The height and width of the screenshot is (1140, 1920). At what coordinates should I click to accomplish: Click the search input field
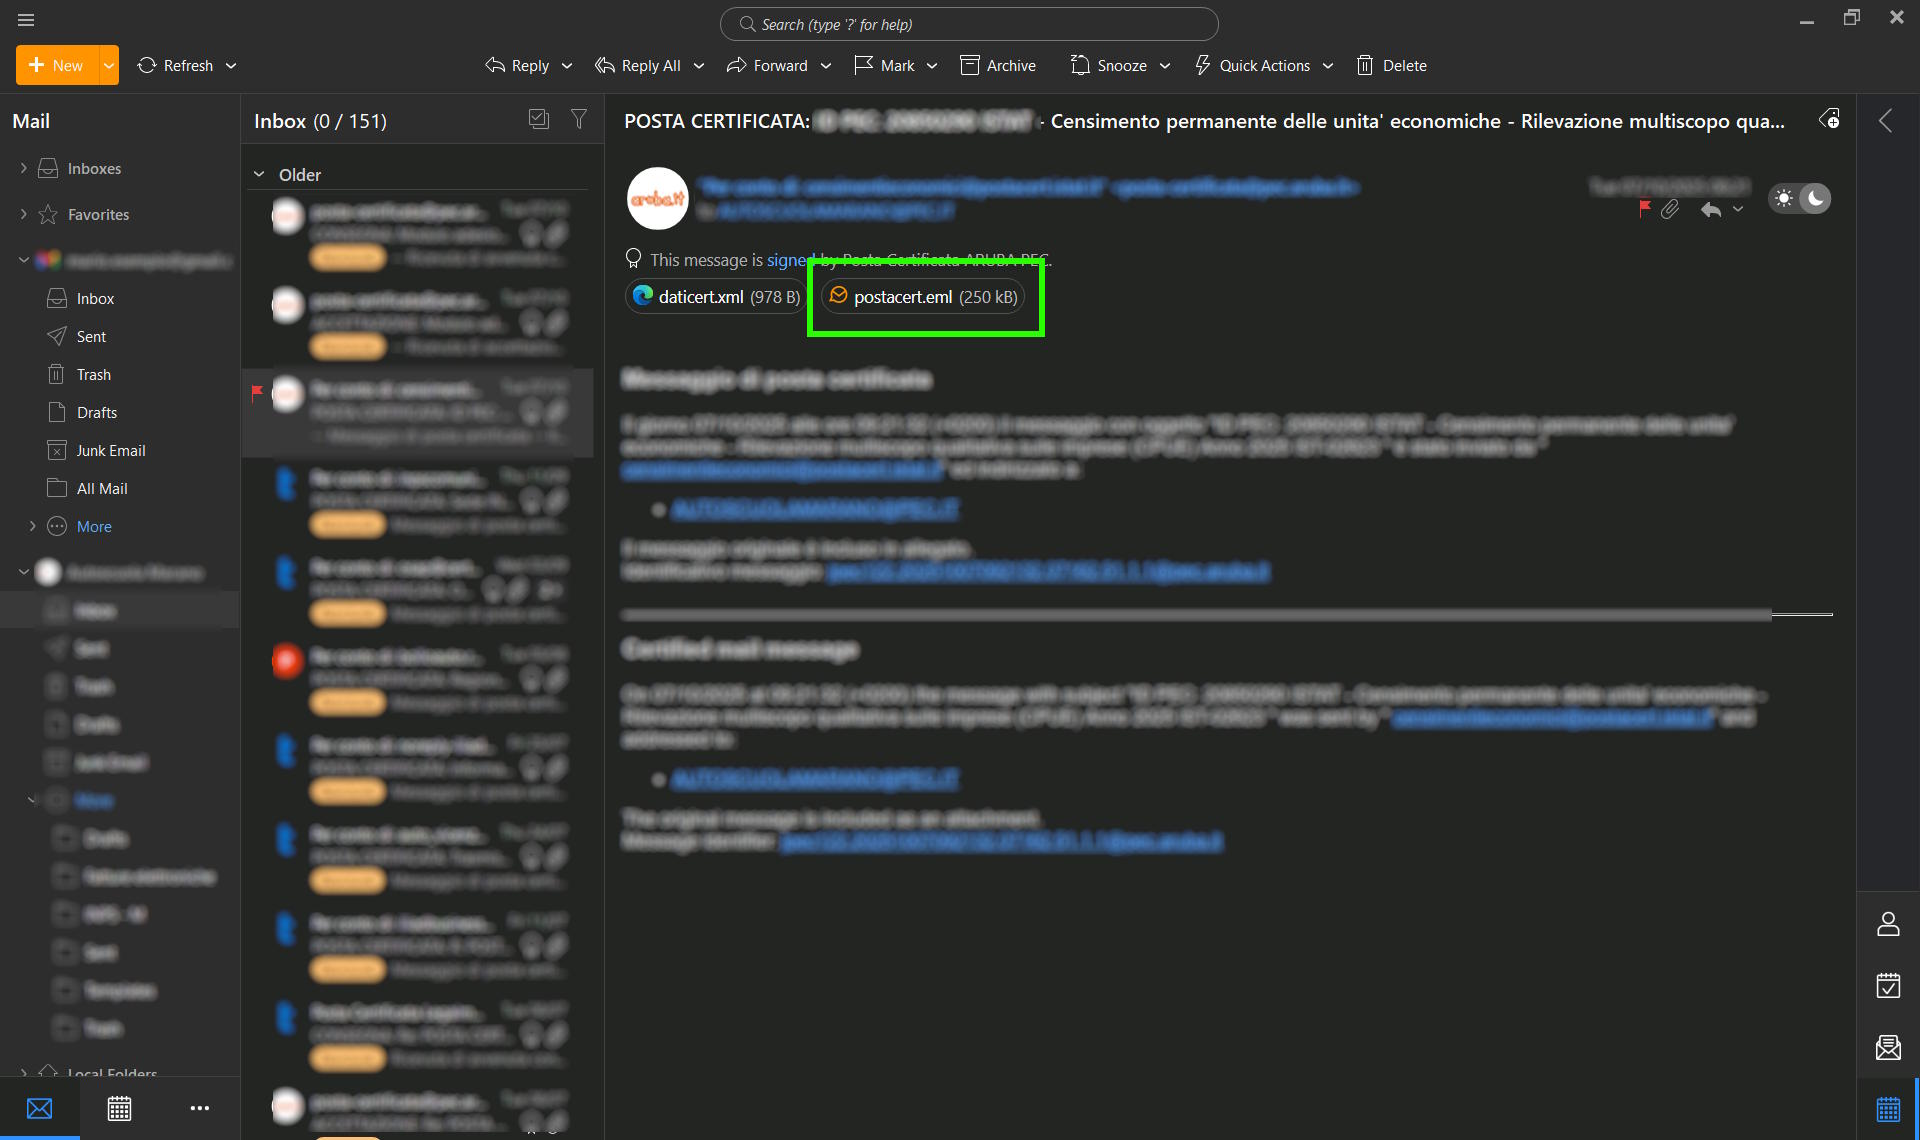tap(968, 24)
